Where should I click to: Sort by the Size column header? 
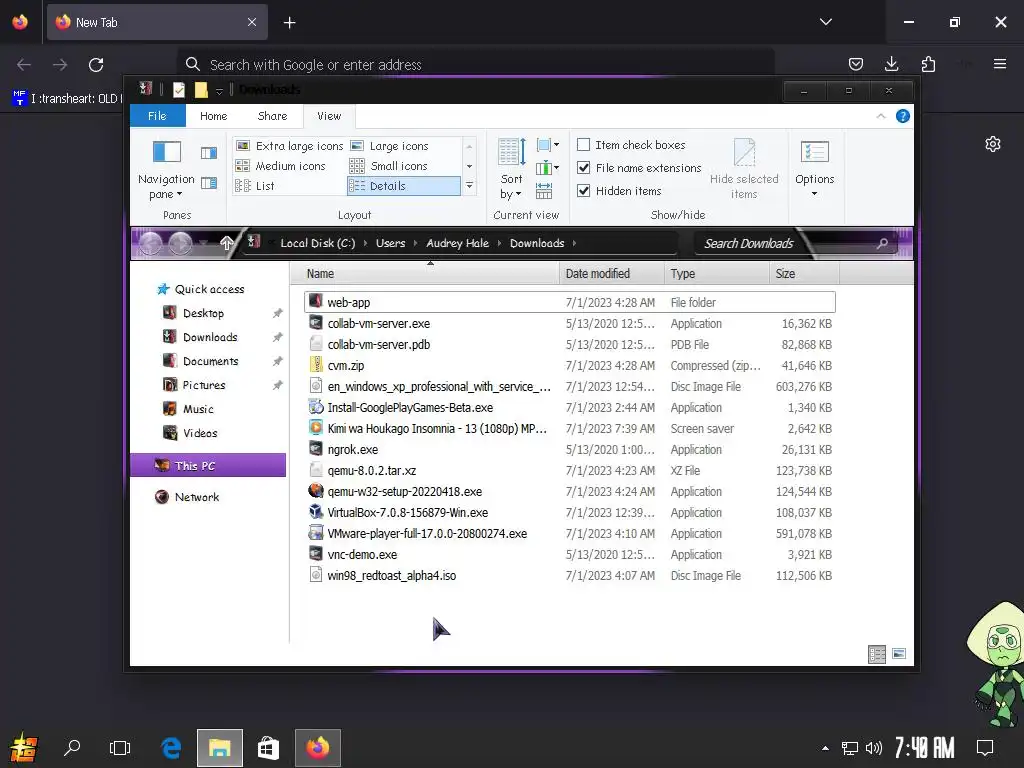(804, 274)
